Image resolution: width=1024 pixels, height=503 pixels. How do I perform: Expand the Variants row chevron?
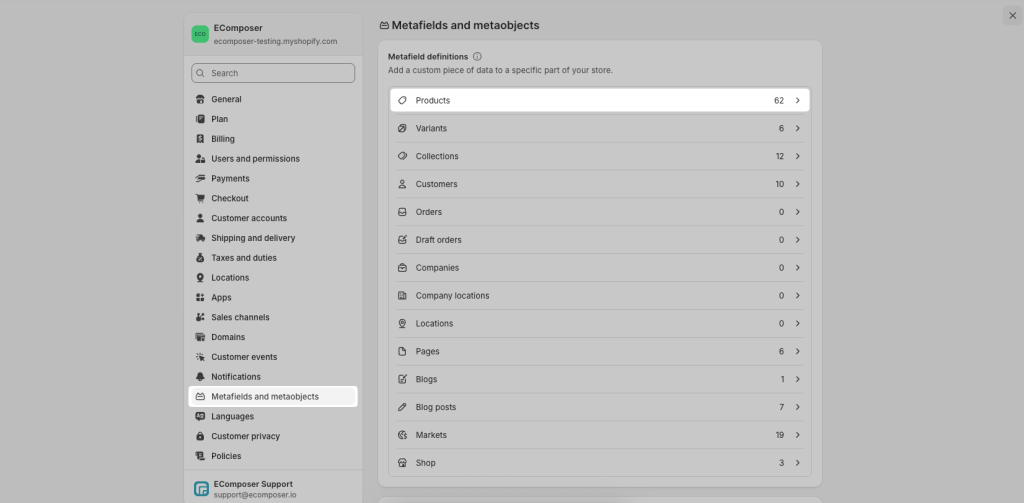pyautogui.click(x=797, y=129)
